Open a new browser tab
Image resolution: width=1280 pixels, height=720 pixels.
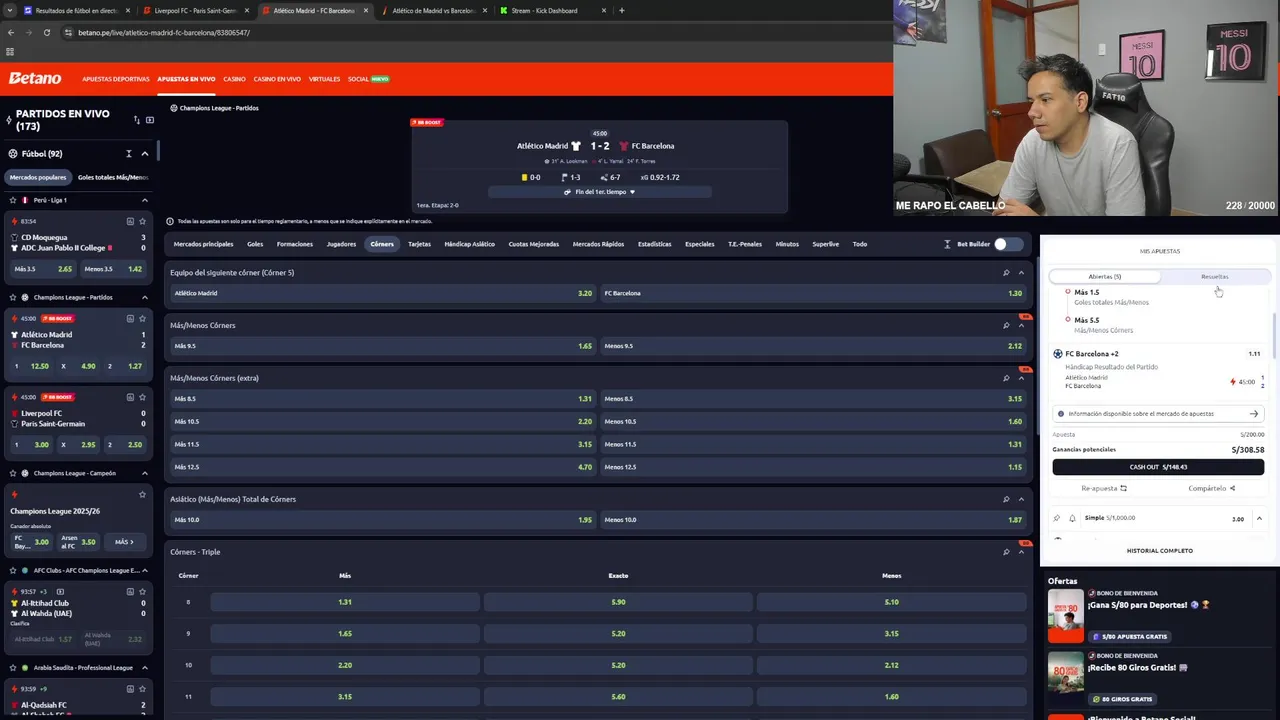(x=622, y=10)
